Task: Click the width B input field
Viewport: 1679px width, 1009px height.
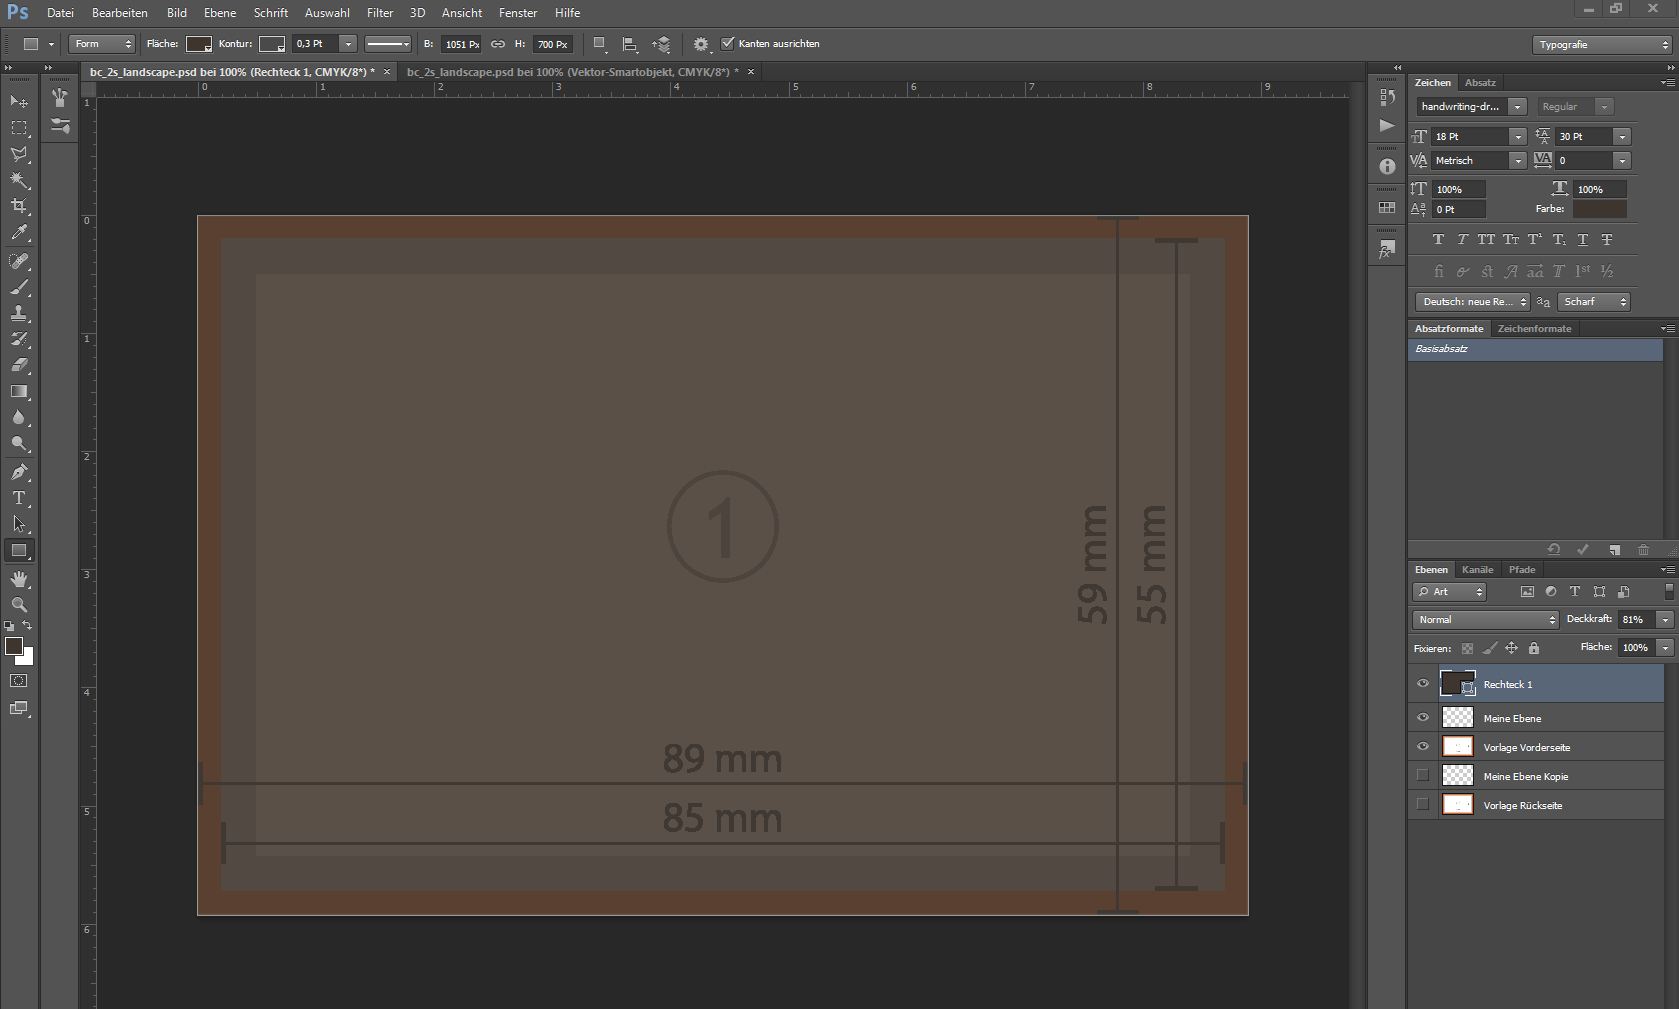Action: (461, 45)
